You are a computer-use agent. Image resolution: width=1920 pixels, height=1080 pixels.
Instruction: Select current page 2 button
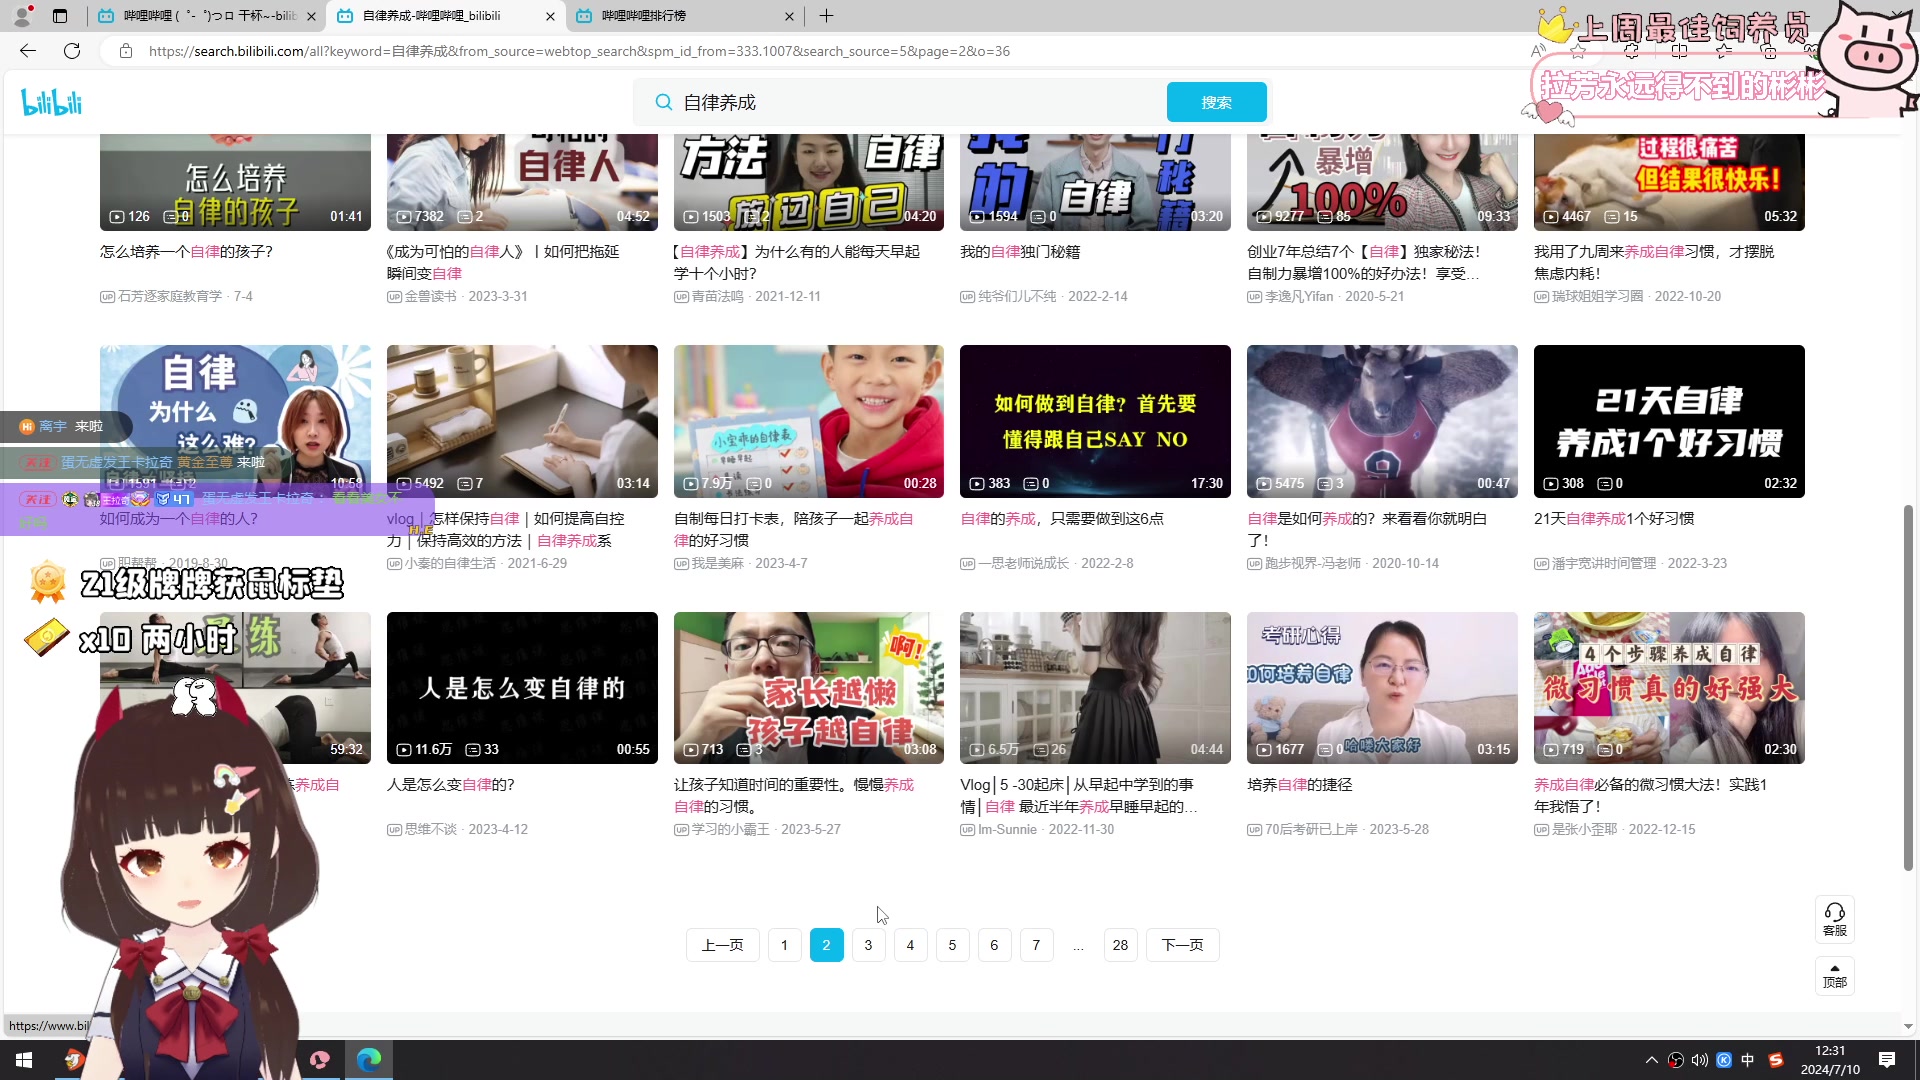(826, 945)
